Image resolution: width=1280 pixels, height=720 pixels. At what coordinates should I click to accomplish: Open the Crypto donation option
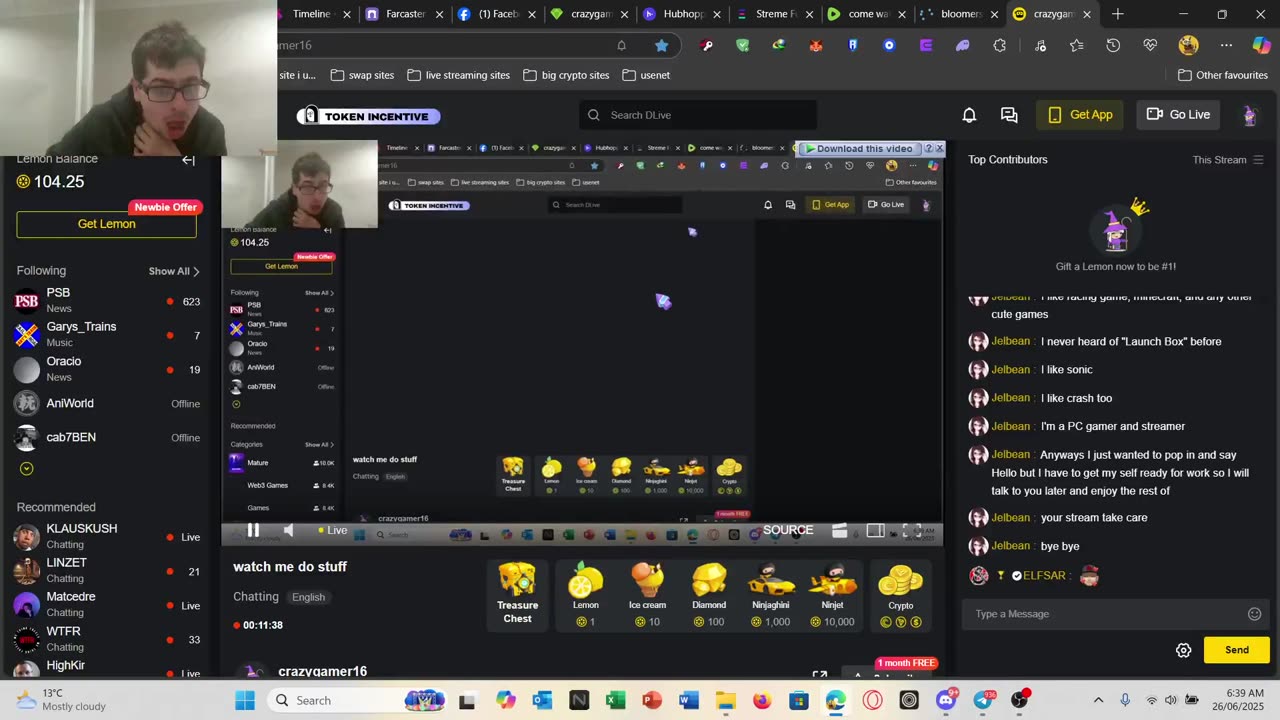[x=900, y=594]
